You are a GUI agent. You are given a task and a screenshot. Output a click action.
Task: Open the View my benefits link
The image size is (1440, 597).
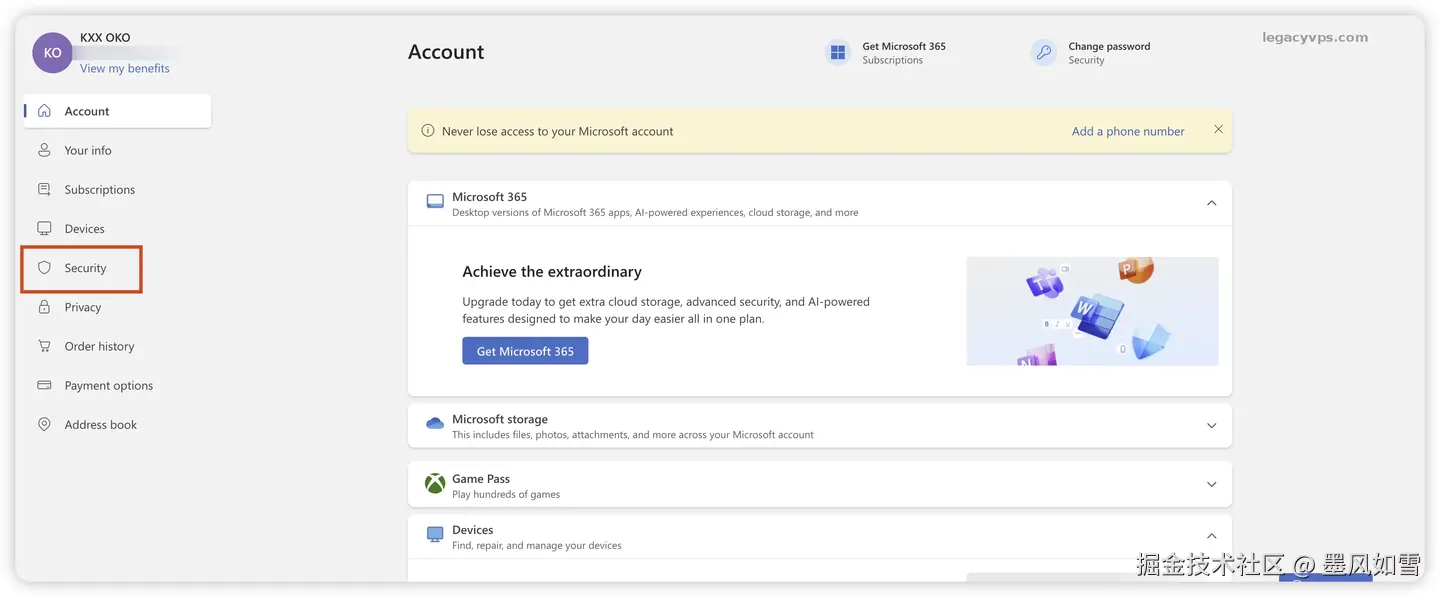coord(125,69)
